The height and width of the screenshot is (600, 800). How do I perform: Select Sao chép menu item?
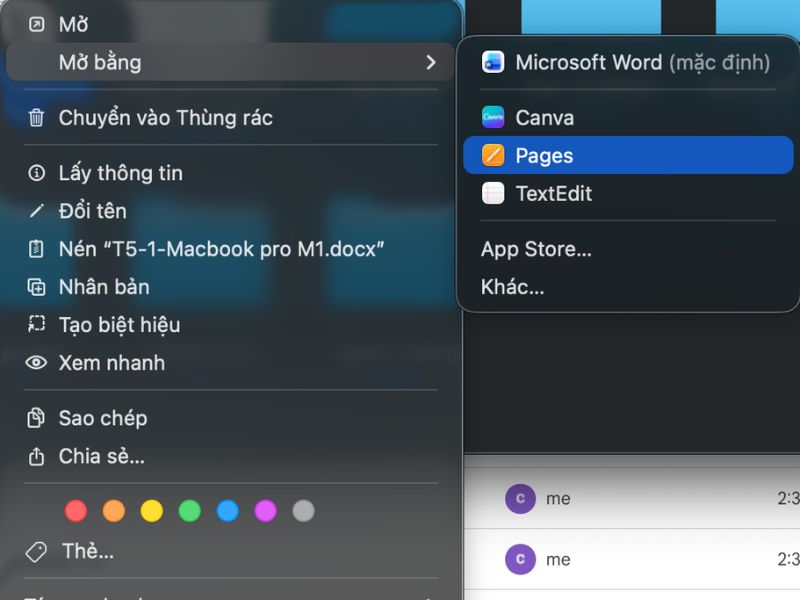pyautogui.click(x=230, y=418)
